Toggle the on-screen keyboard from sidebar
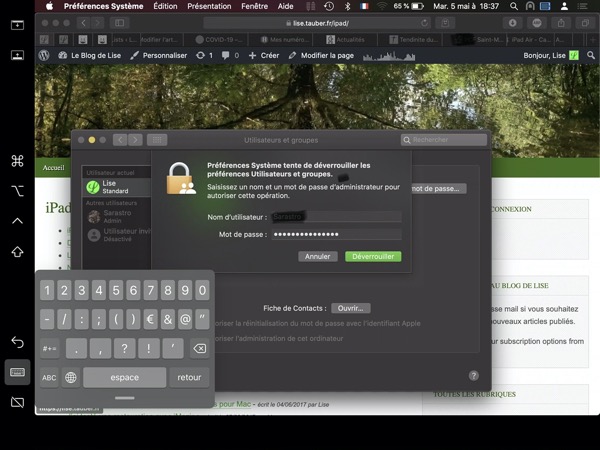600x450 pixels. tap(17, 372)
